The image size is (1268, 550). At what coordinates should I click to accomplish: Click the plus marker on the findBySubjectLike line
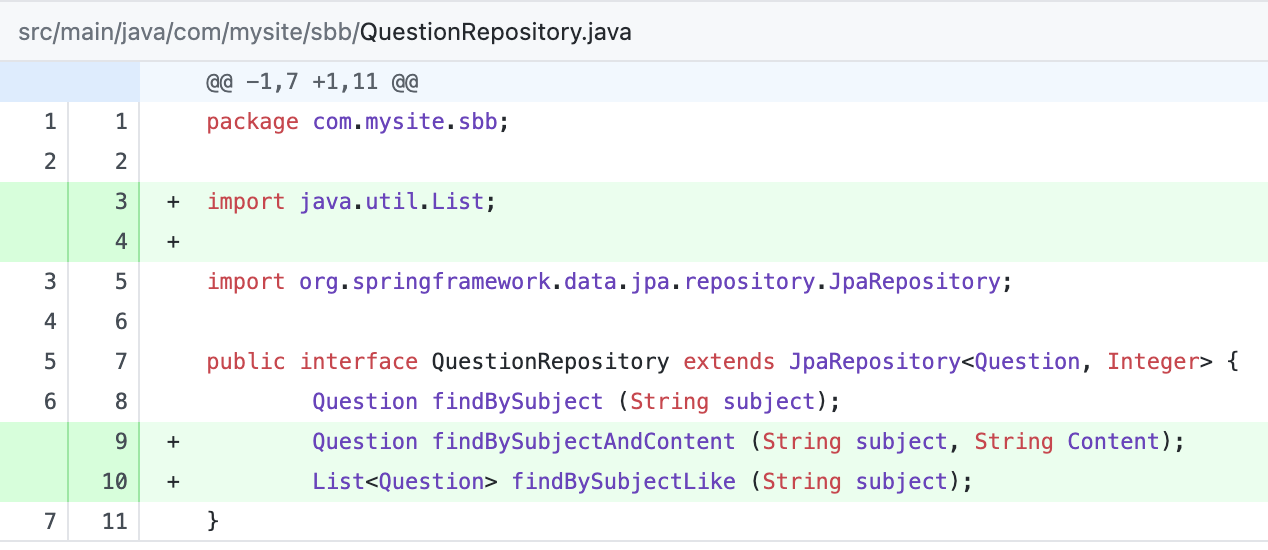click(173, 482)
